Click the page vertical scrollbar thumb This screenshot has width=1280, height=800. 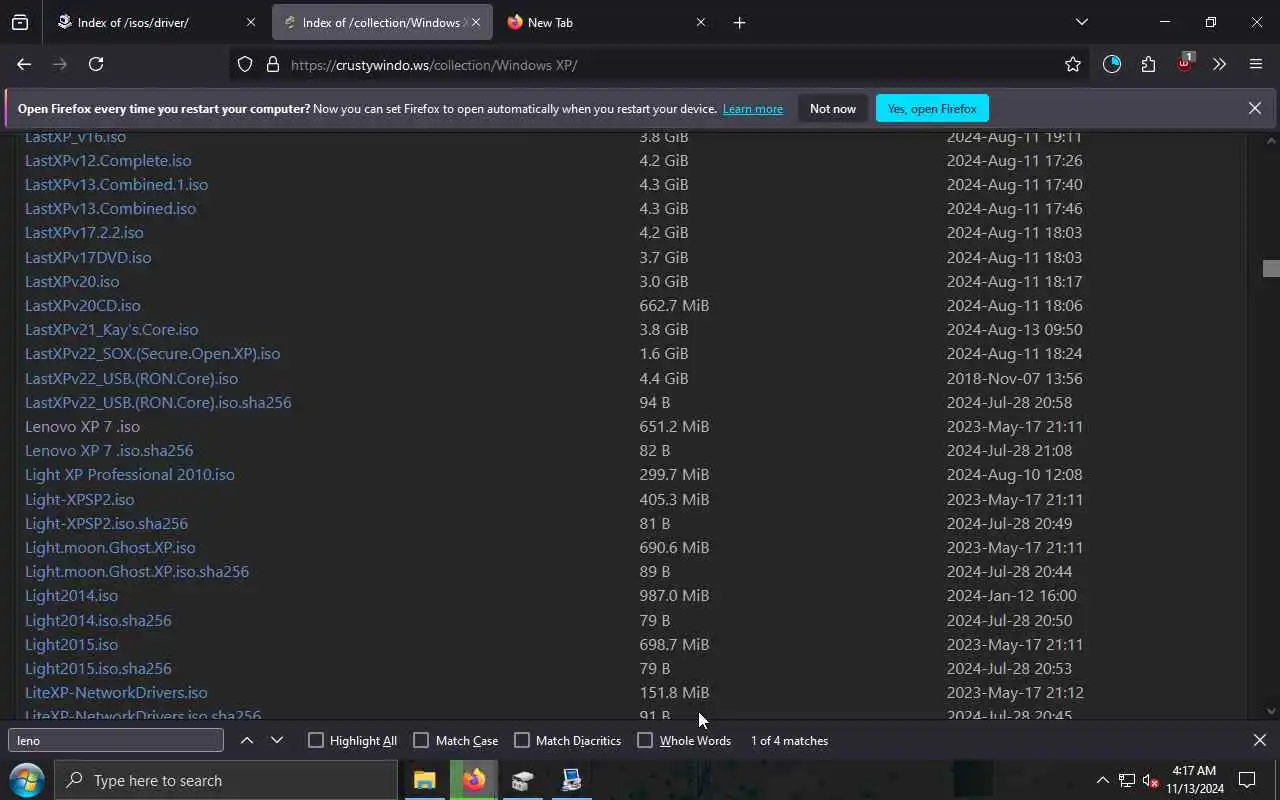(1271, 268)
